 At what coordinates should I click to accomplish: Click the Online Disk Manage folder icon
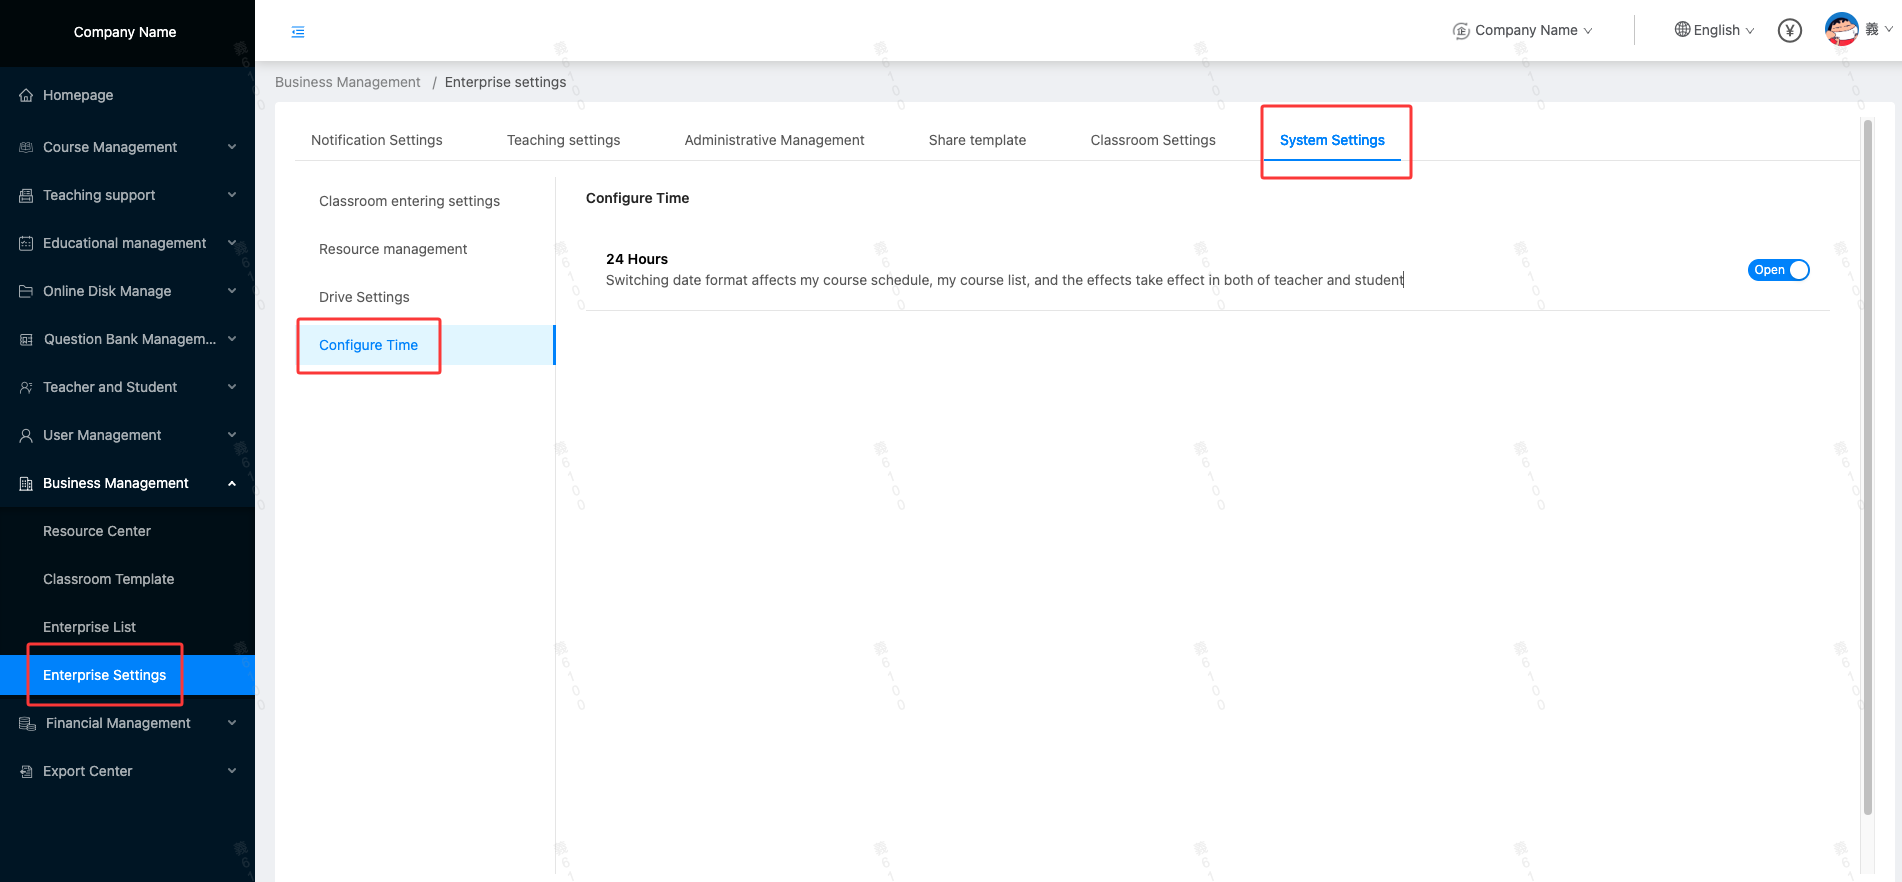pos(26,291)
